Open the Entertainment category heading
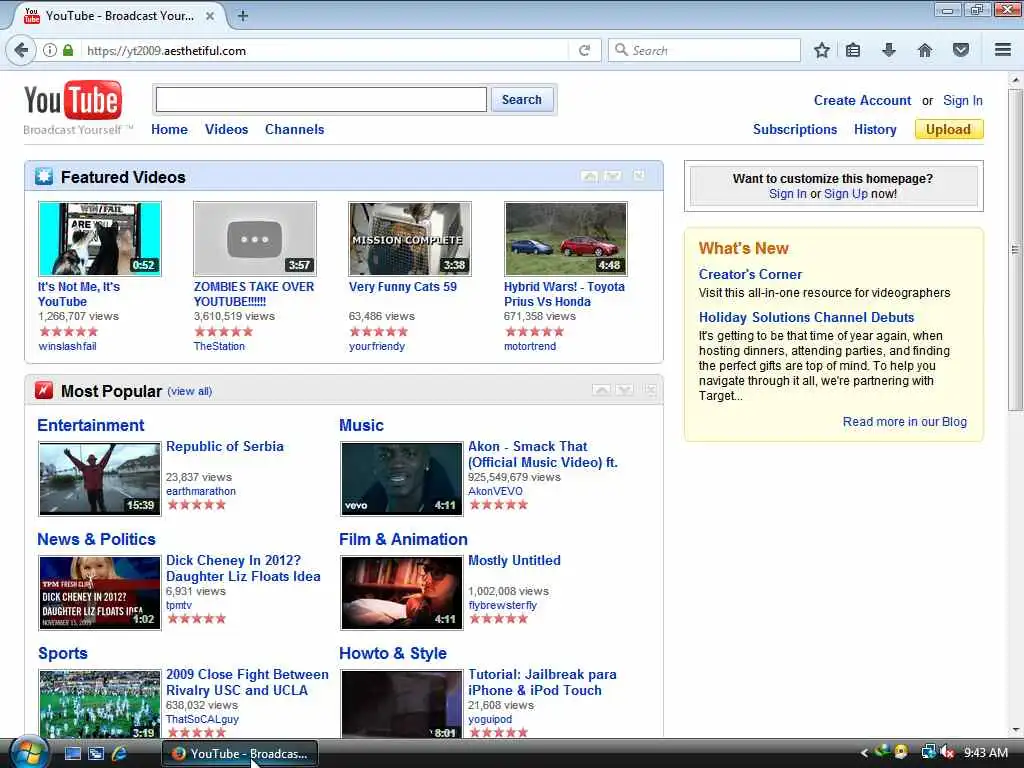 coord(91,425)
